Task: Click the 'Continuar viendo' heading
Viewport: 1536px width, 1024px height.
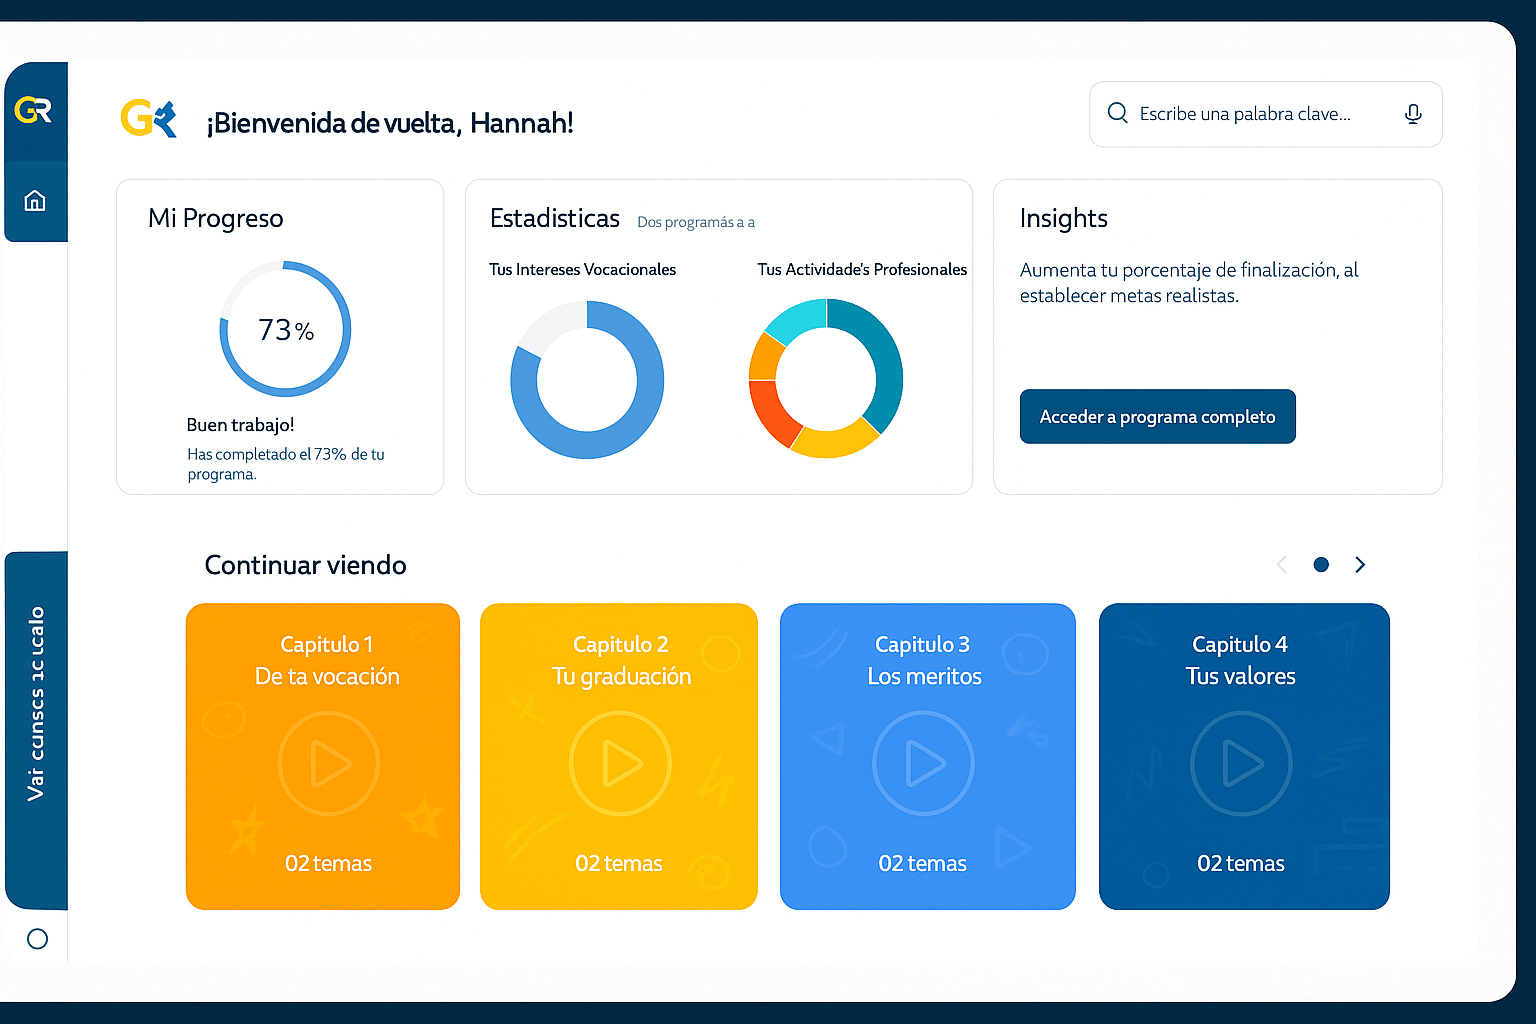Action: tap(306, 565)
